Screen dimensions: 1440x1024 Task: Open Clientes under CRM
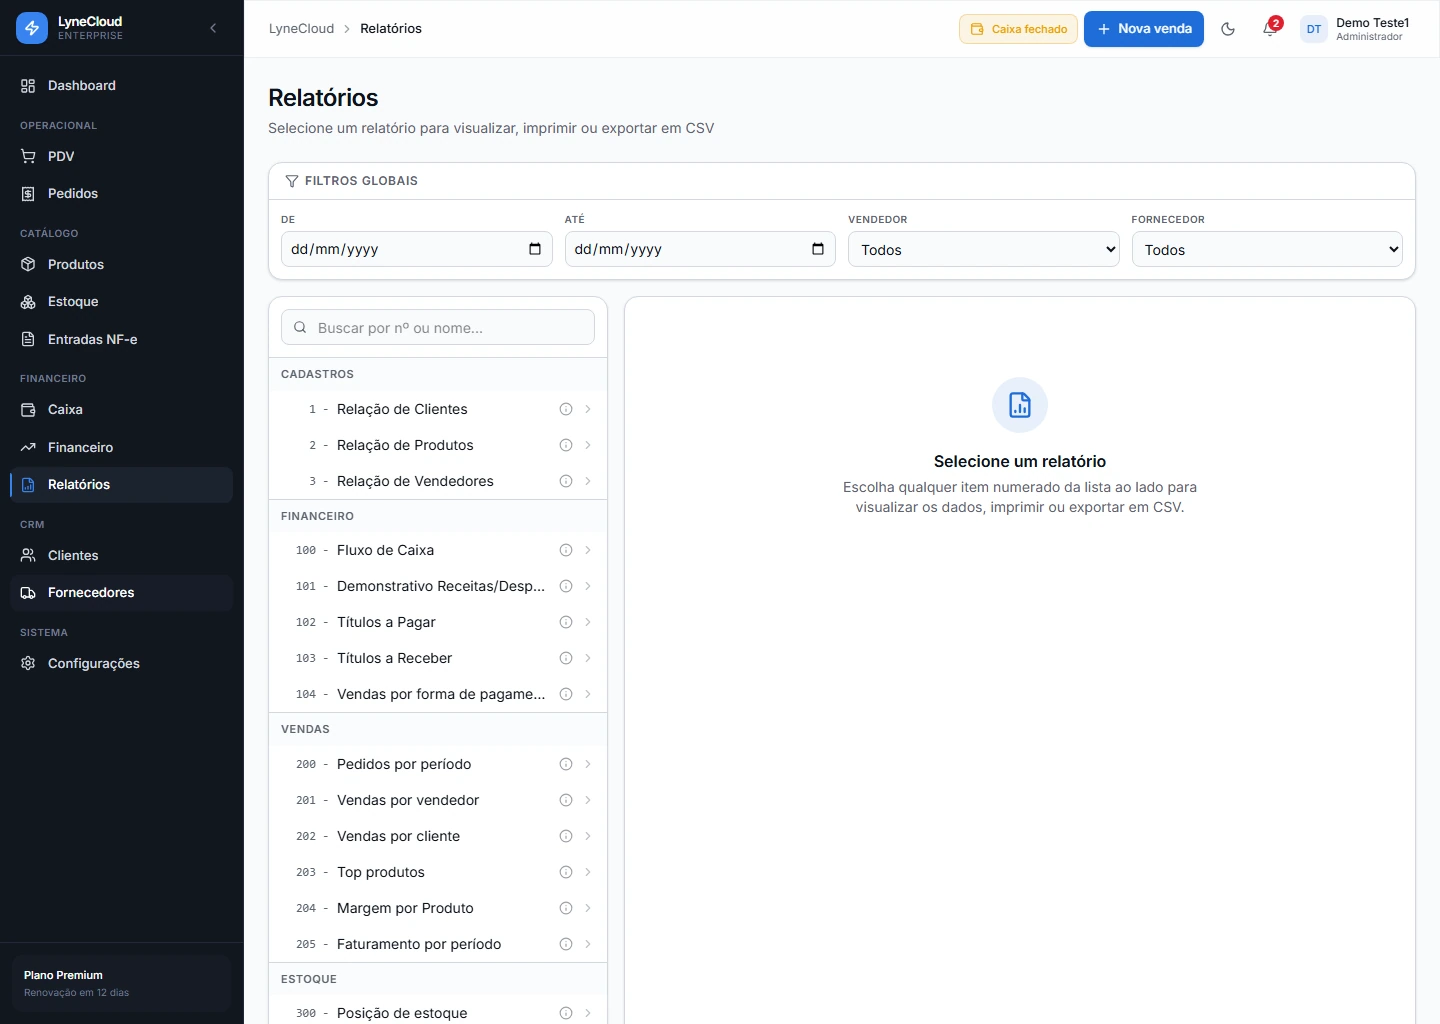(x=122, y=555)
